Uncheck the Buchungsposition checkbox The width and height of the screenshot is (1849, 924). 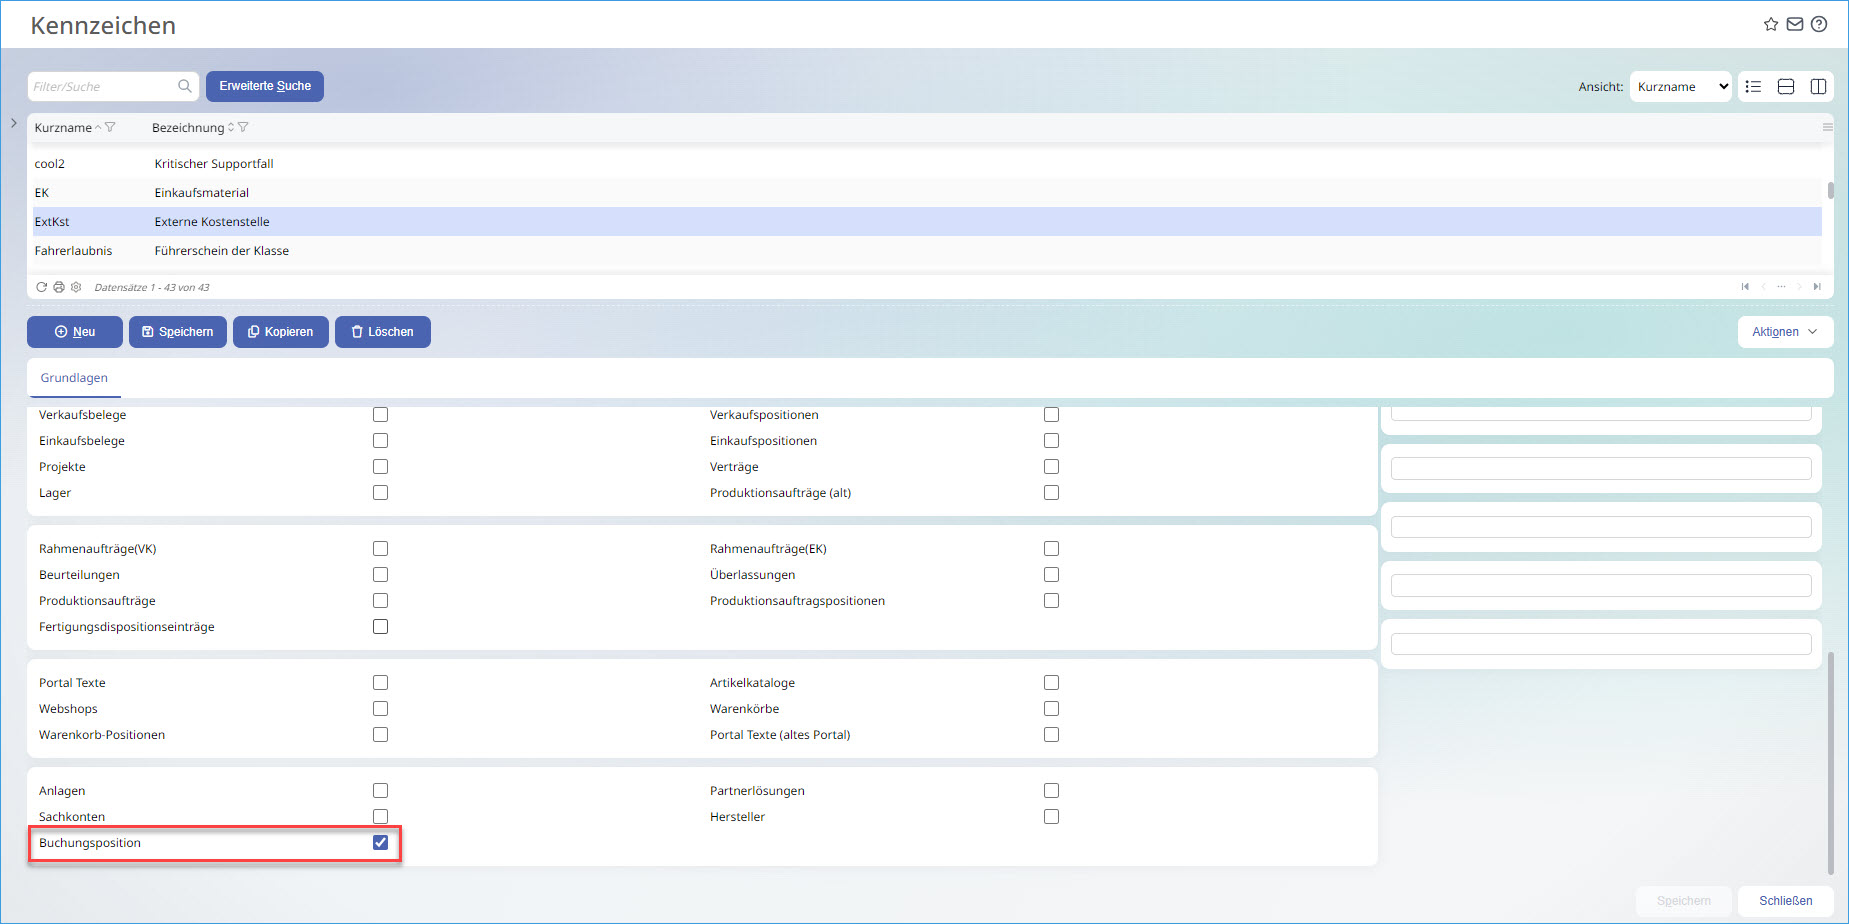[380, 843]
